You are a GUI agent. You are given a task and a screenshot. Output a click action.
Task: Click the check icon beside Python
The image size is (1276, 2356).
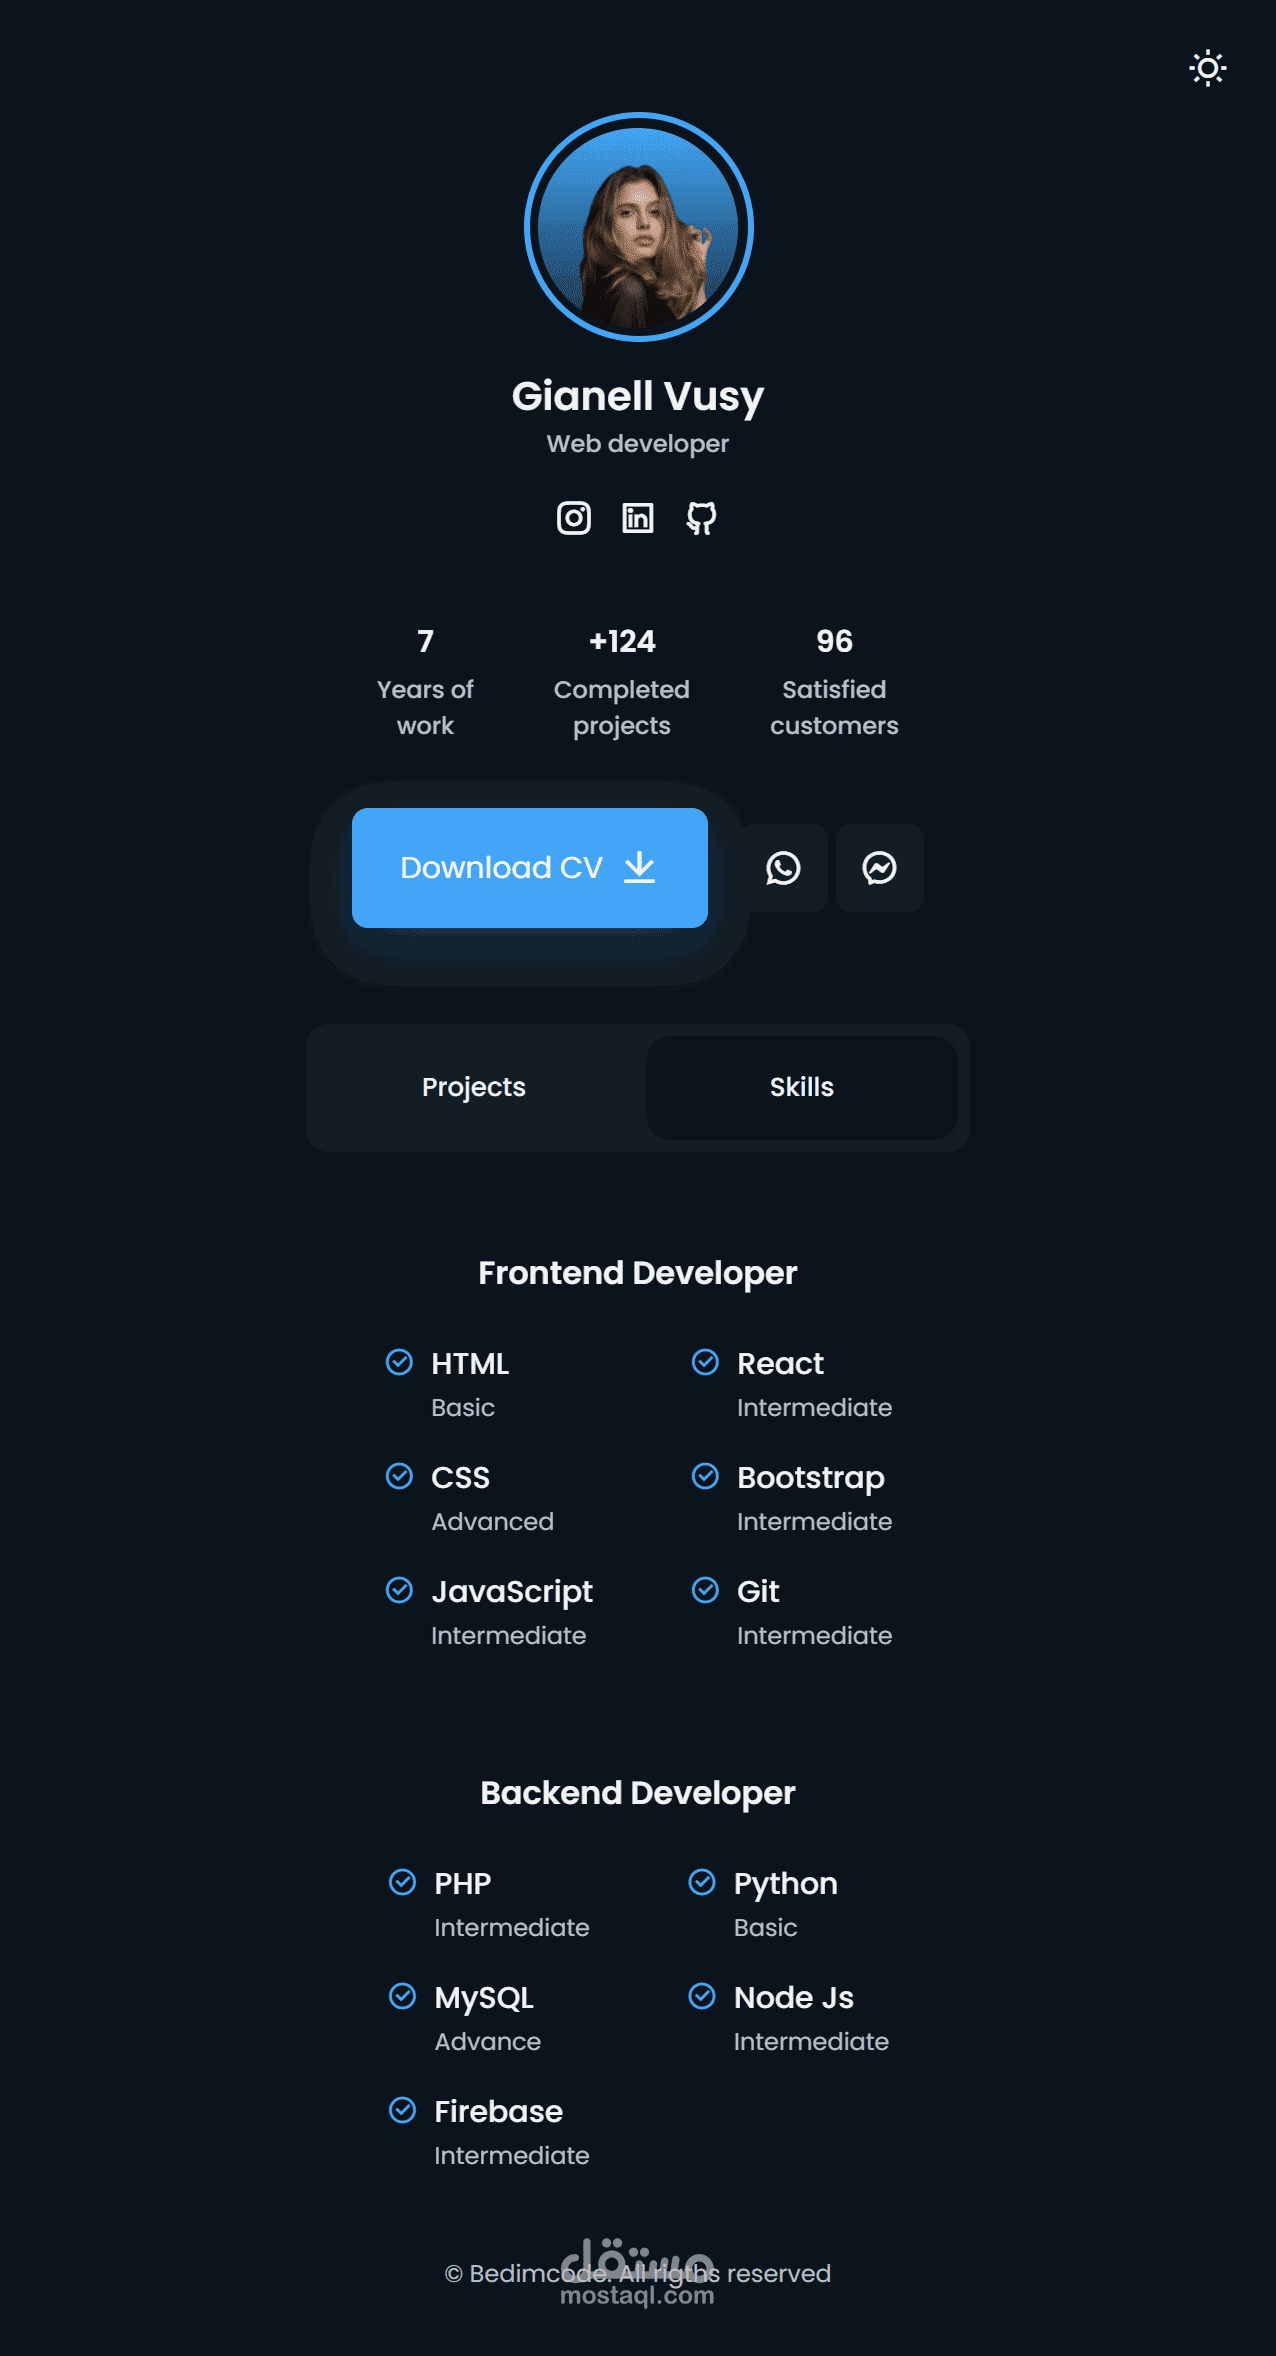(702, 1882)
